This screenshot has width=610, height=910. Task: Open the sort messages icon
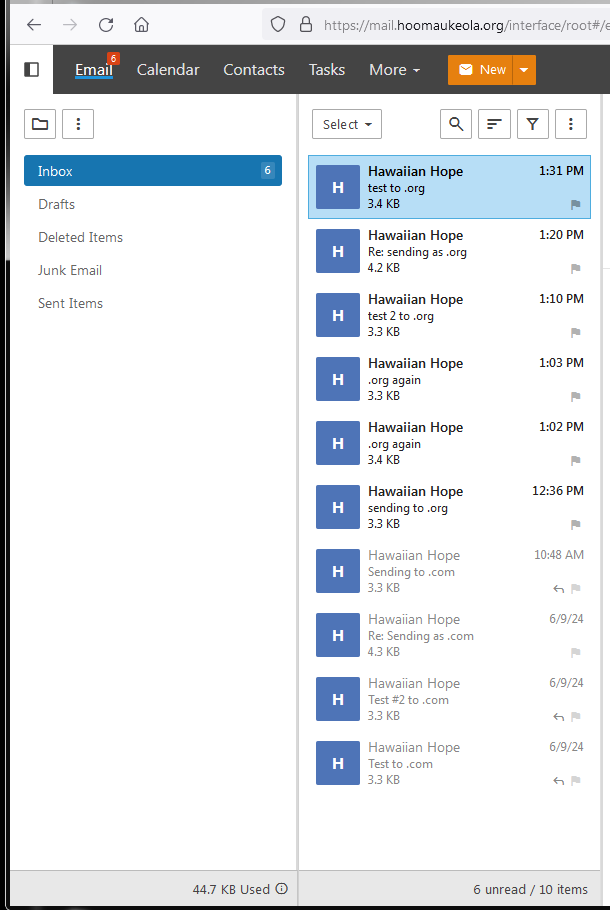point(494,124)
